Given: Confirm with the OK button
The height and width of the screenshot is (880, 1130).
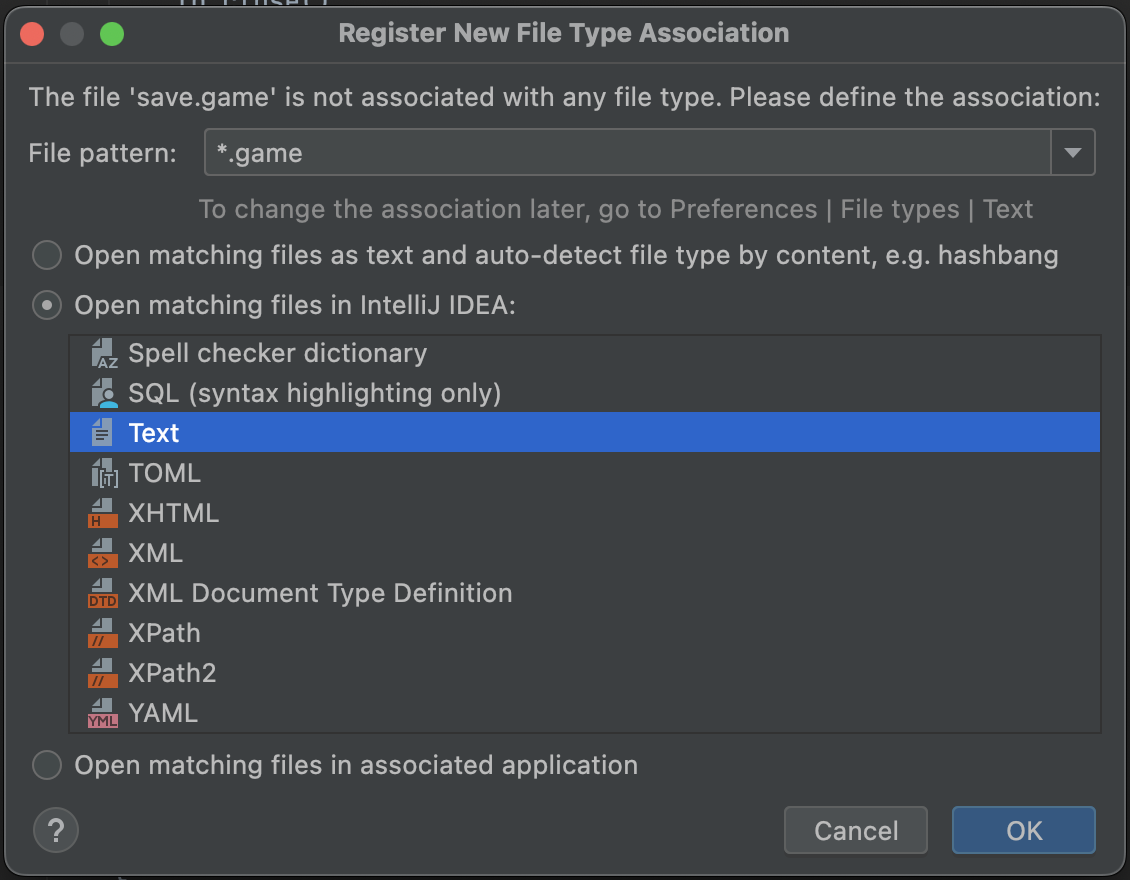Looking at the screenshot, I should pos(1024,830).
